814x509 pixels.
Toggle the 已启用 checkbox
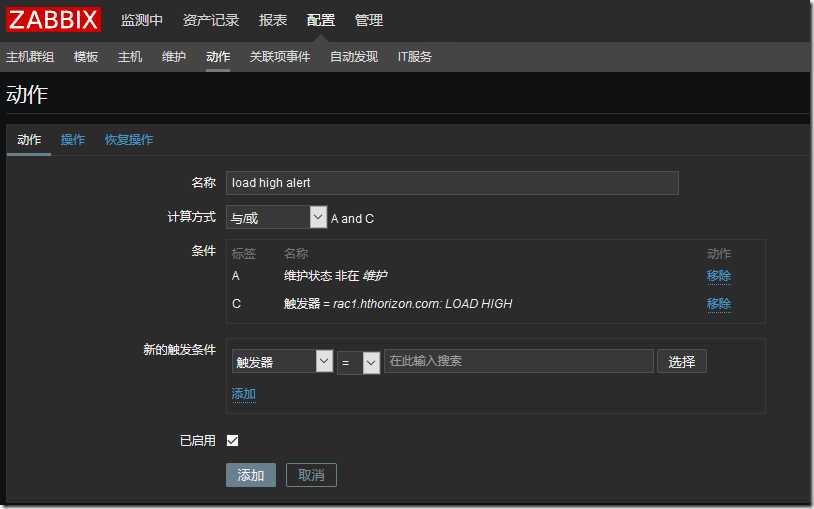[x=233, y=440]
